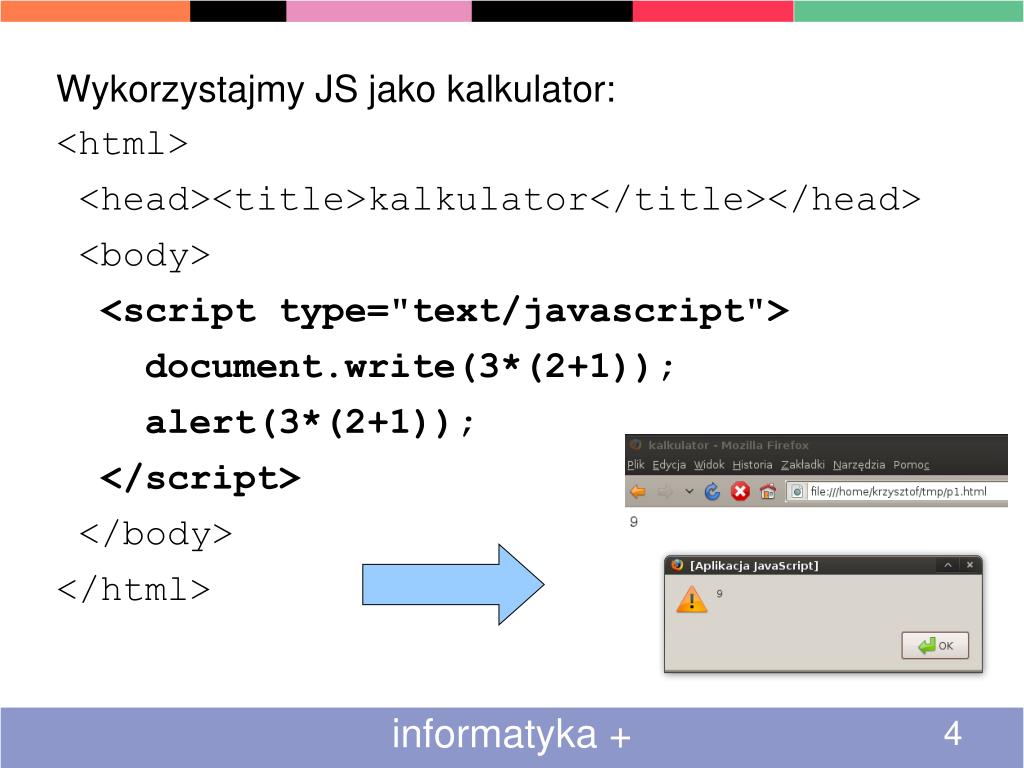Click the slide number 4 in footer
Viewport: 1024px width, 768px height.
coord(953,733)
